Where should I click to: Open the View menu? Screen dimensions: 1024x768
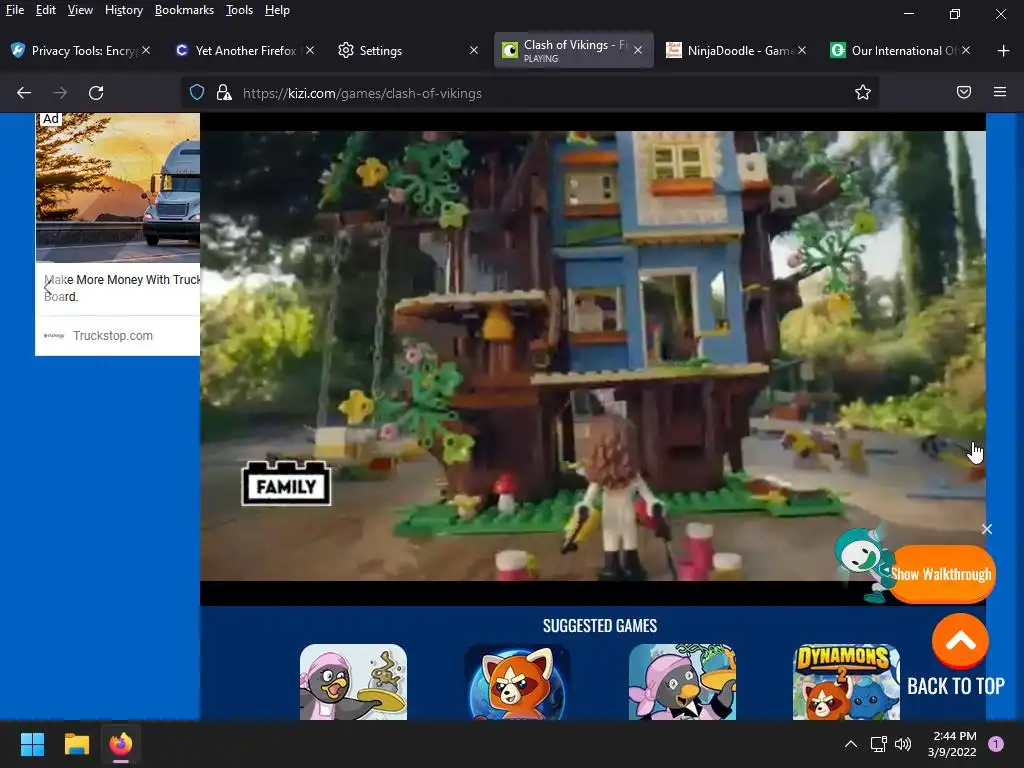coord(80,10)
